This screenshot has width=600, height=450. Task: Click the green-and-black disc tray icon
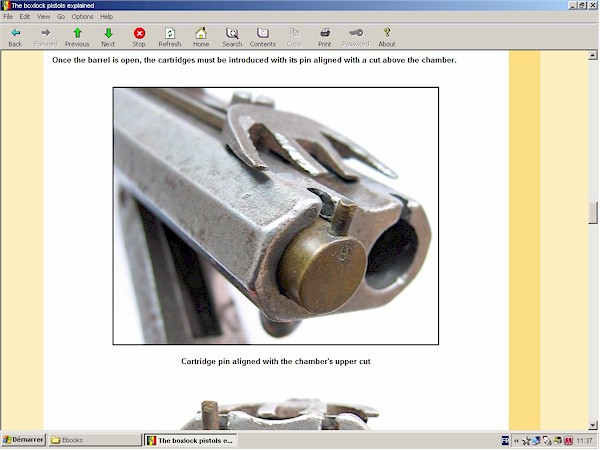558,441
